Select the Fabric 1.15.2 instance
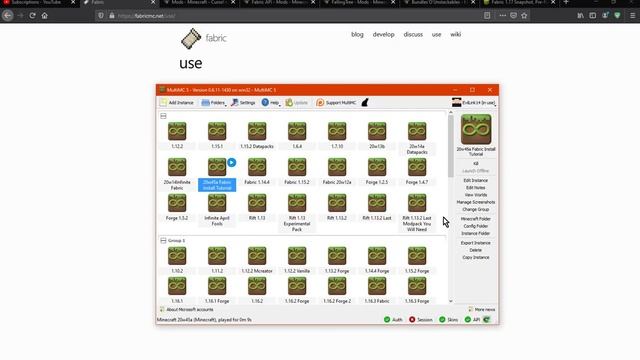The height and width of the screenshot is (360, 640). (x=297, y=171)
